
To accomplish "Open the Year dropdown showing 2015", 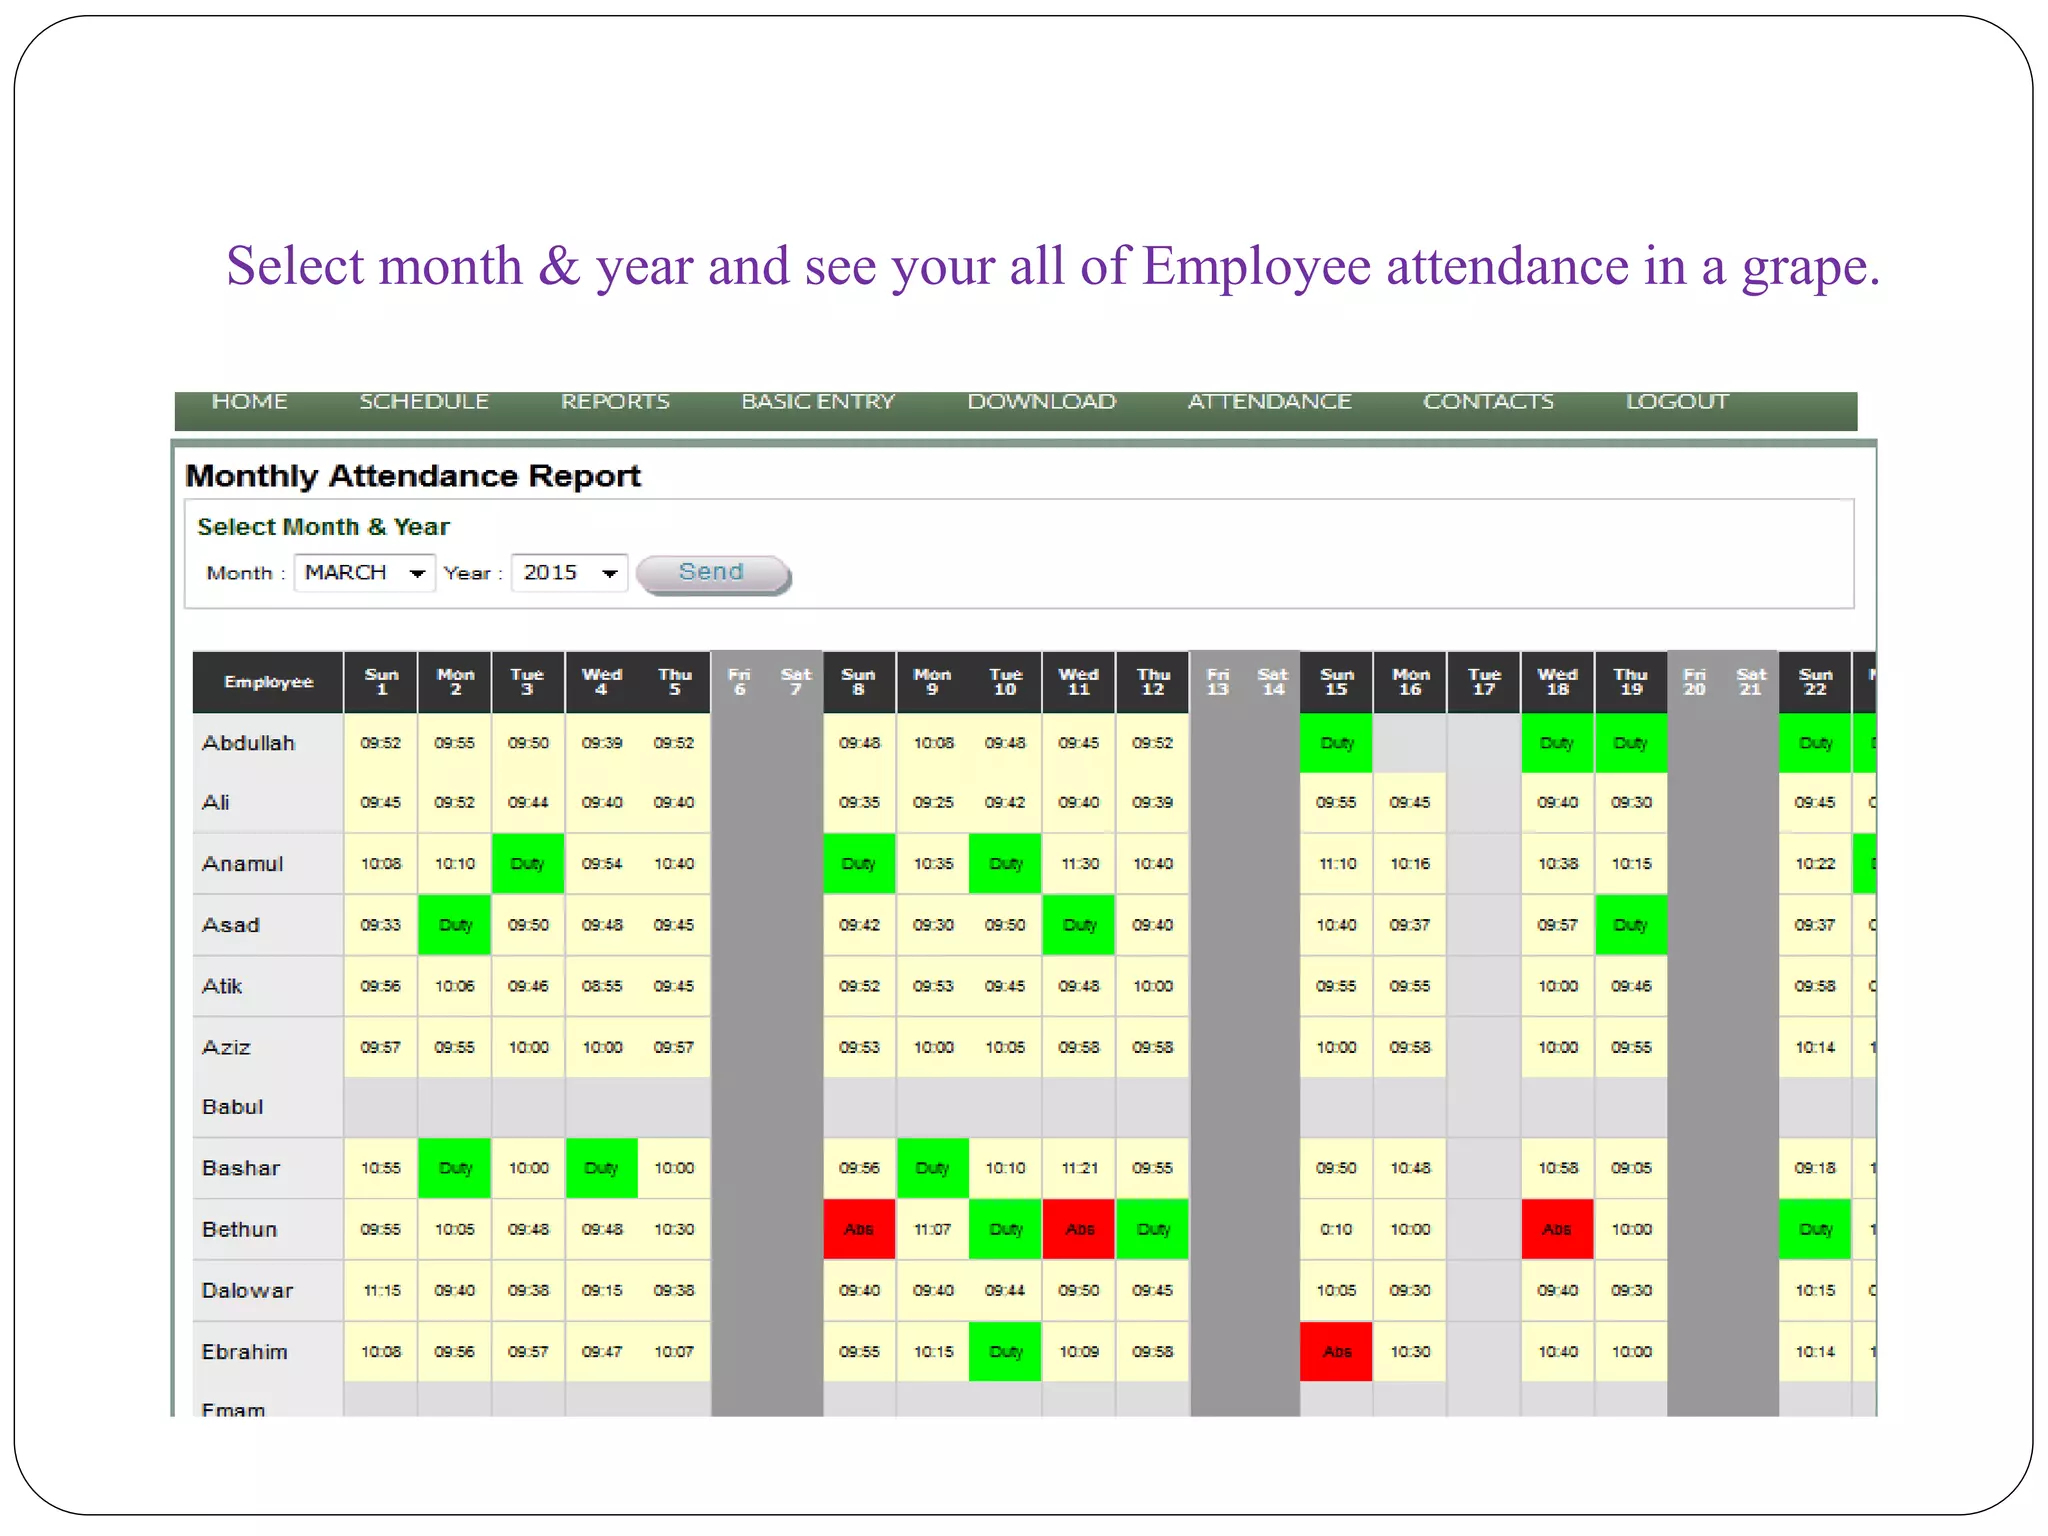I will (x=569, y=573).
